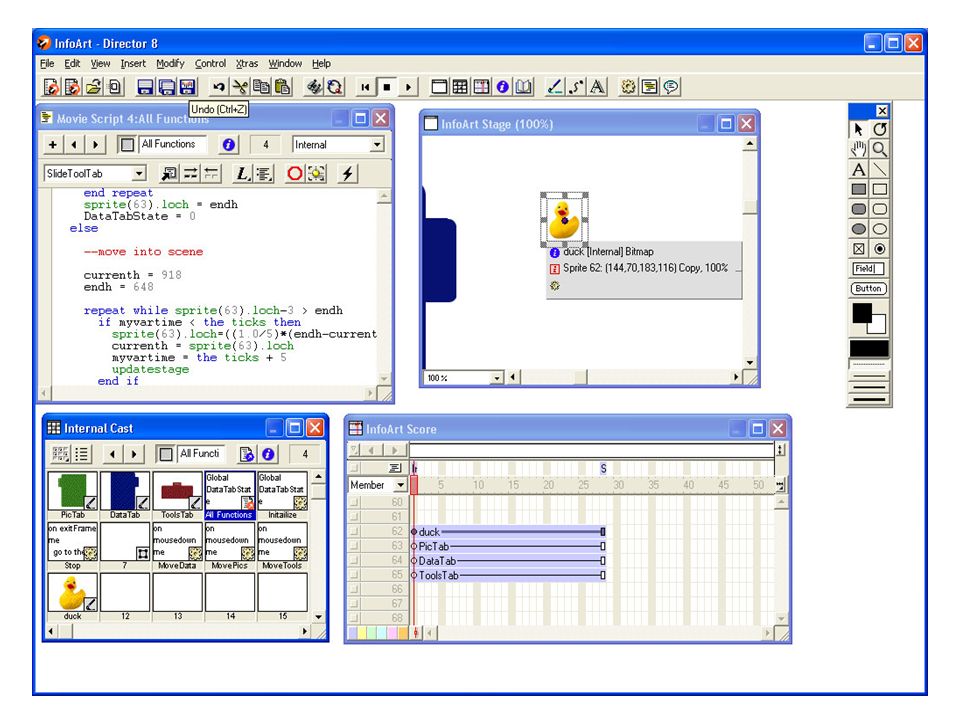Image resolution: width=960 pixels, height=720 pixels.
Task: Select the Magnifying Glass tool
Action: (880, 149)
